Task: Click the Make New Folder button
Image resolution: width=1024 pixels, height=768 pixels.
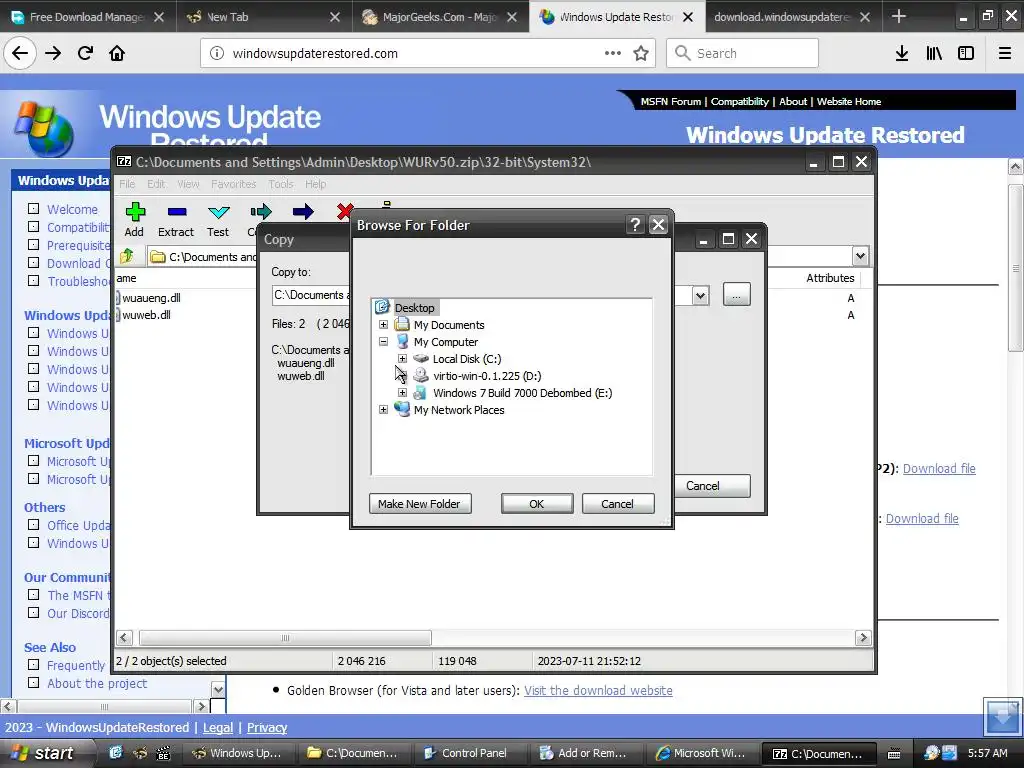Action: tap(419, 504)
